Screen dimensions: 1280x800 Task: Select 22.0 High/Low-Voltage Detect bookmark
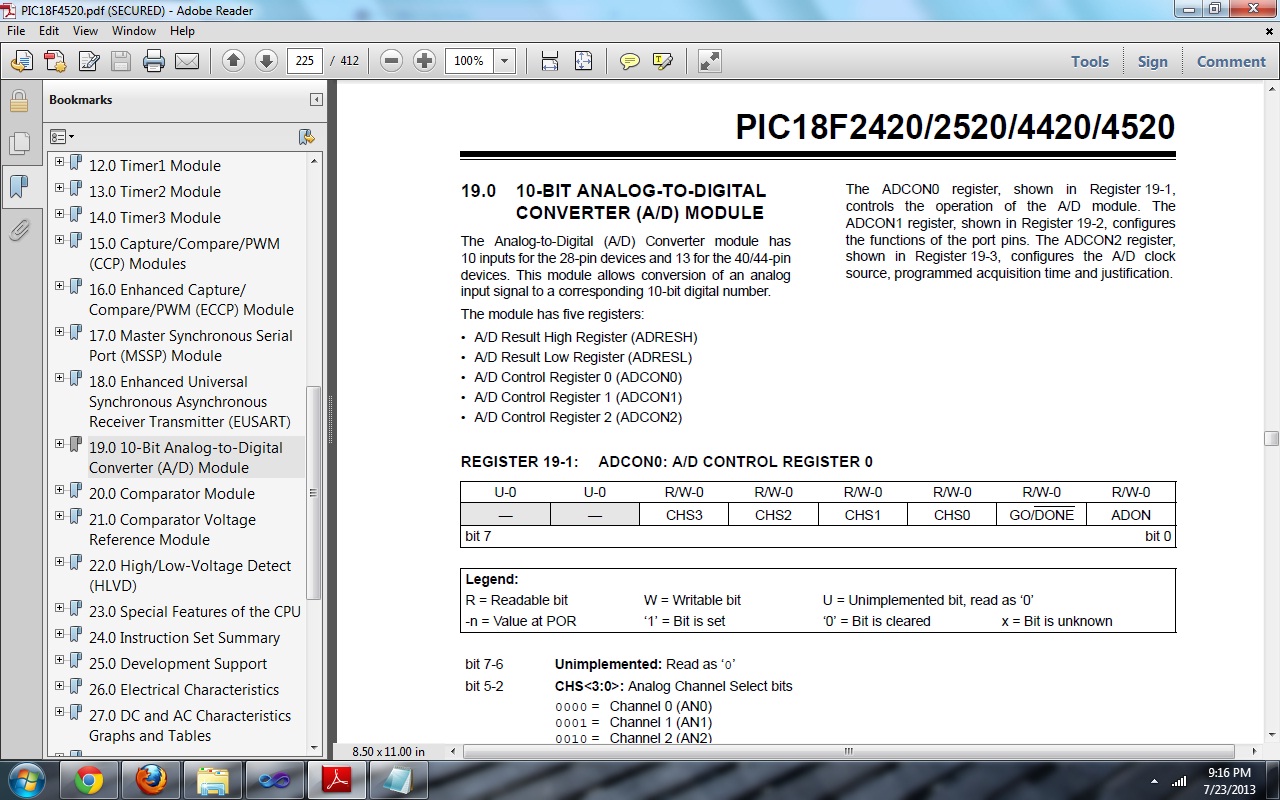(190, 575)
